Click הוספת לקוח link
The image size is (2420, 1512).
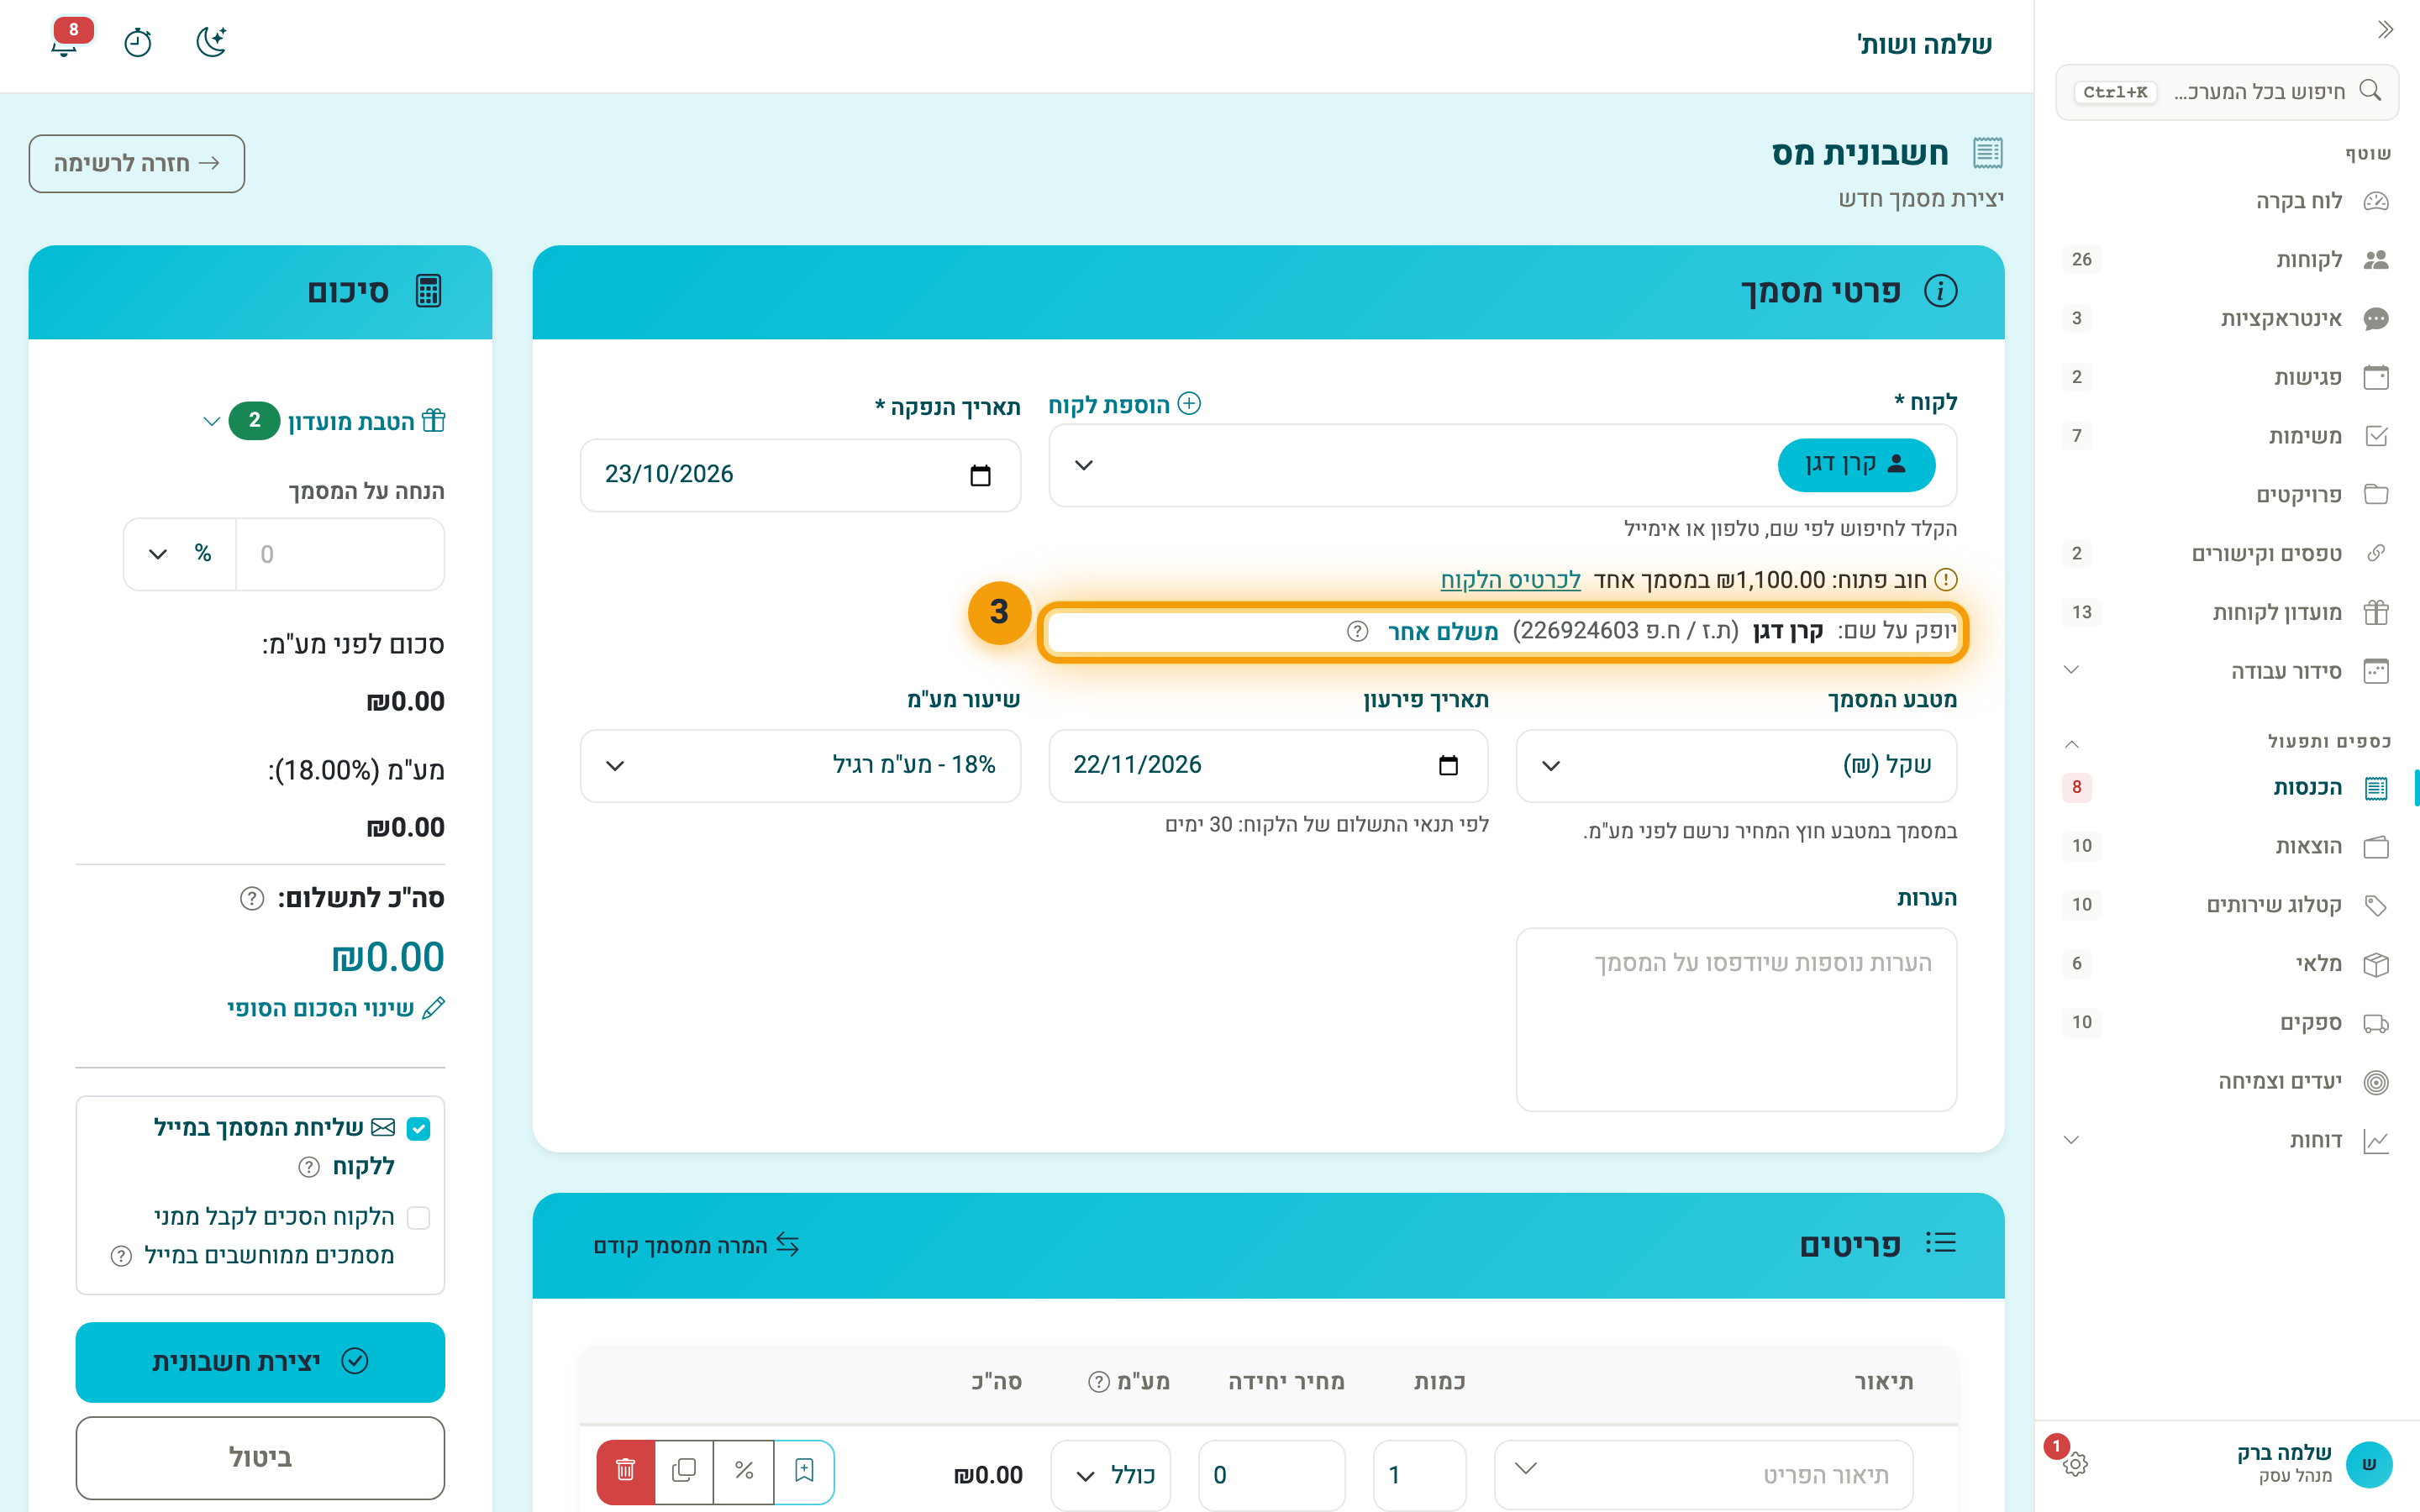(1125, 404)
